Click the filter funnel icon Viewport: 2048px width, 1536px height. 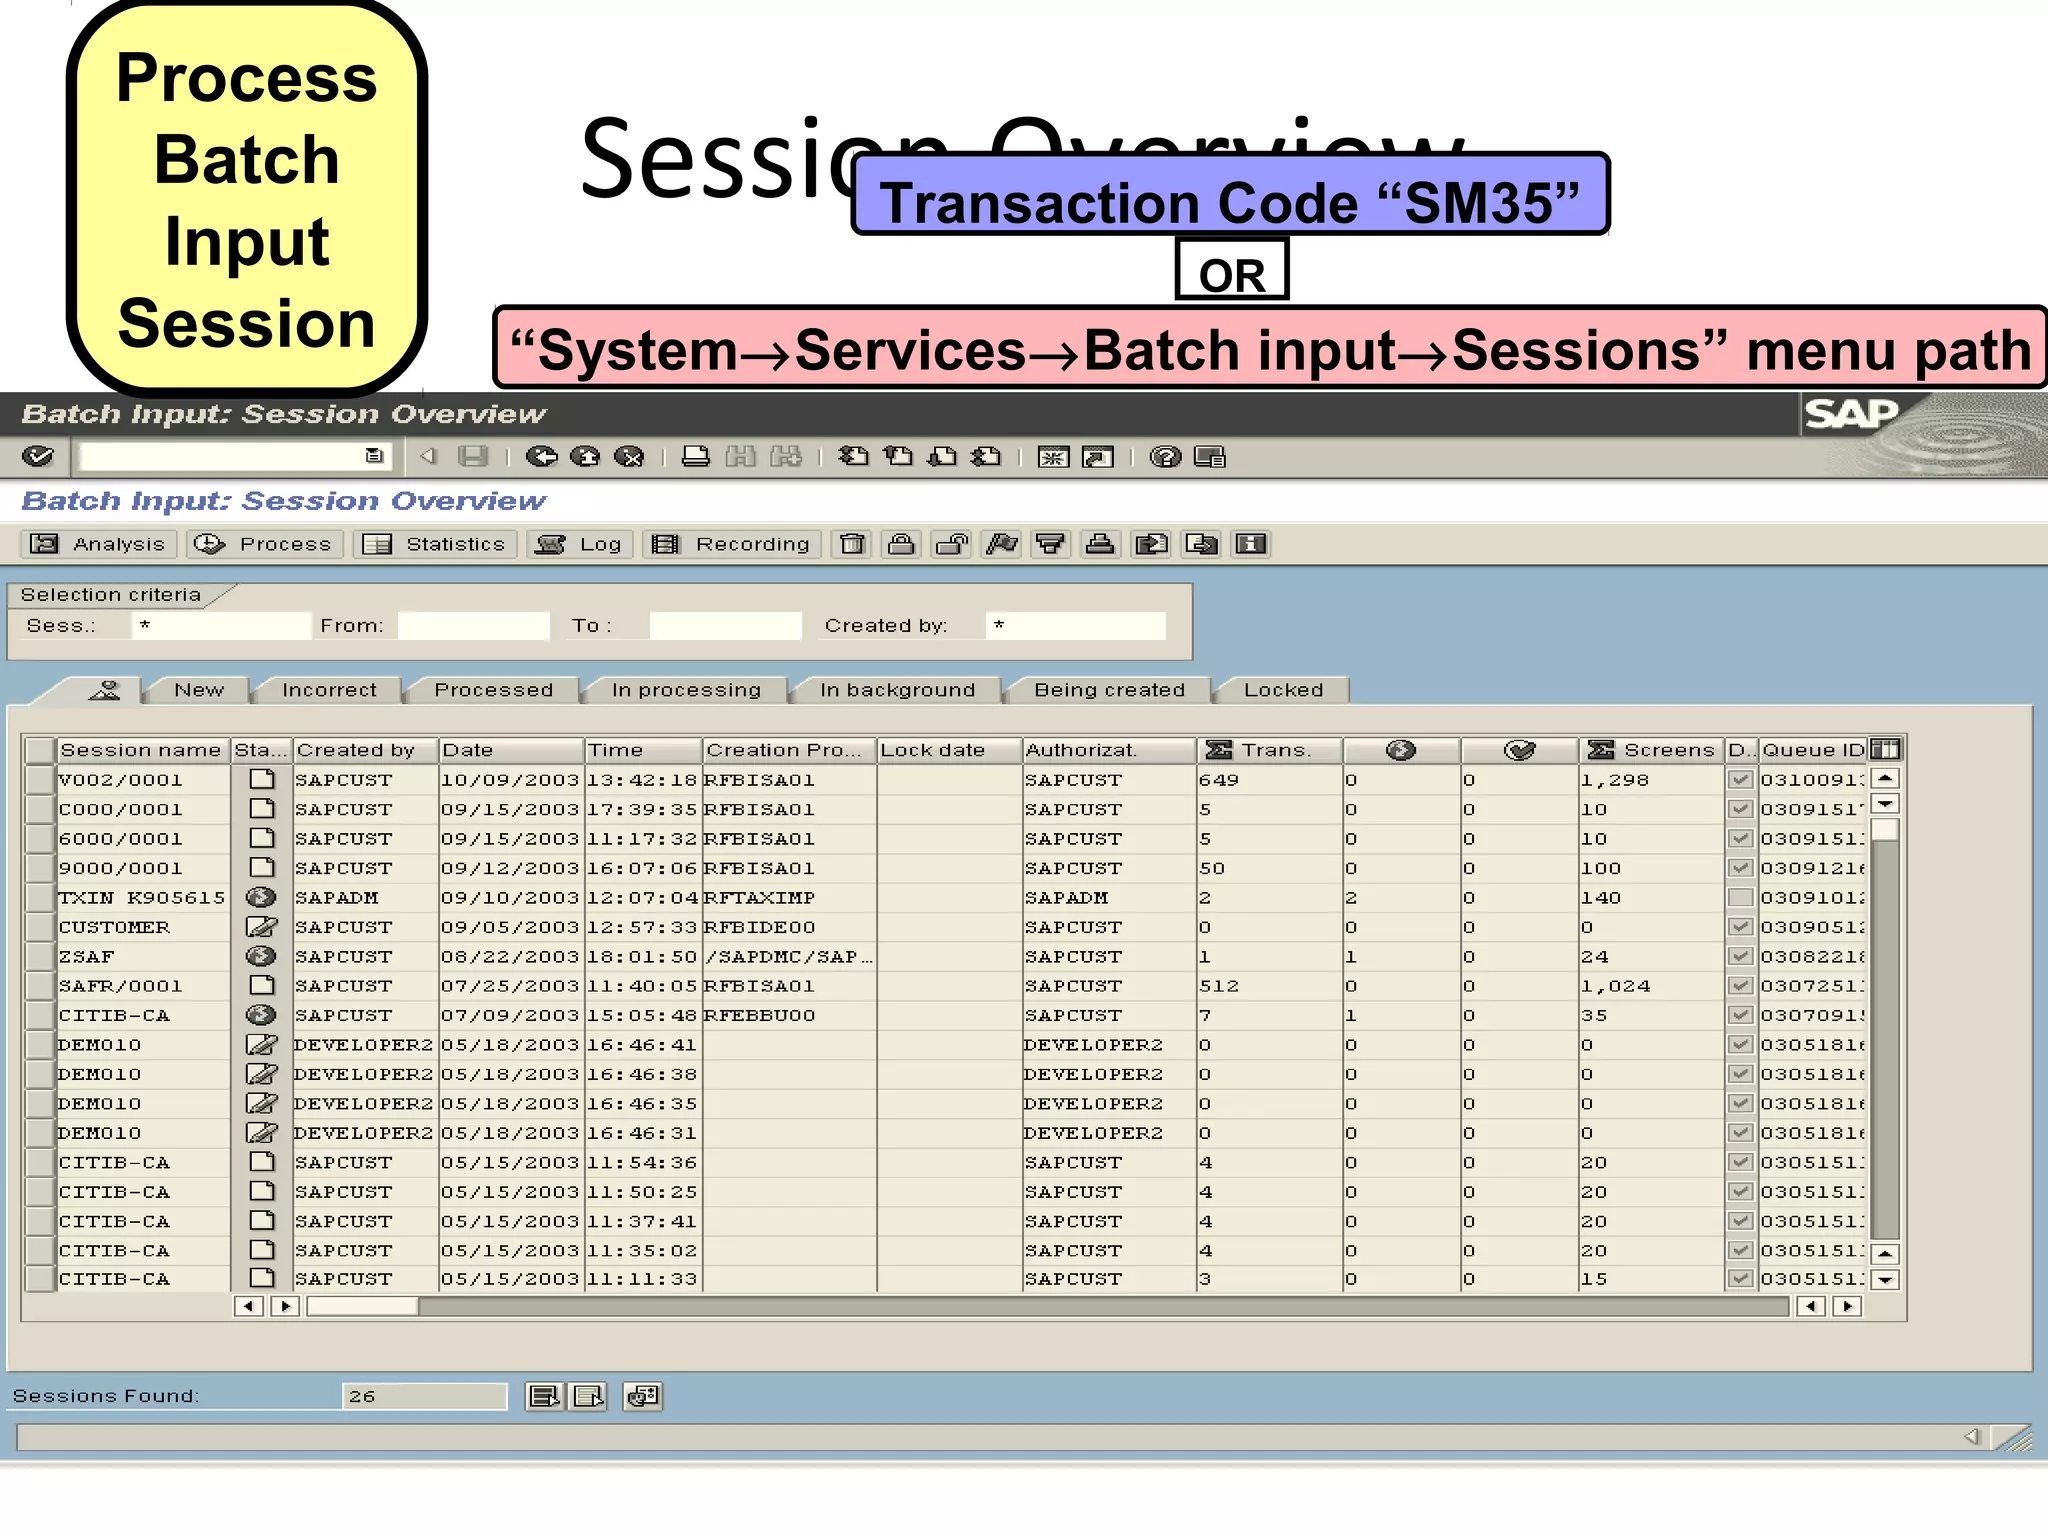click(x=1051, y=544)
